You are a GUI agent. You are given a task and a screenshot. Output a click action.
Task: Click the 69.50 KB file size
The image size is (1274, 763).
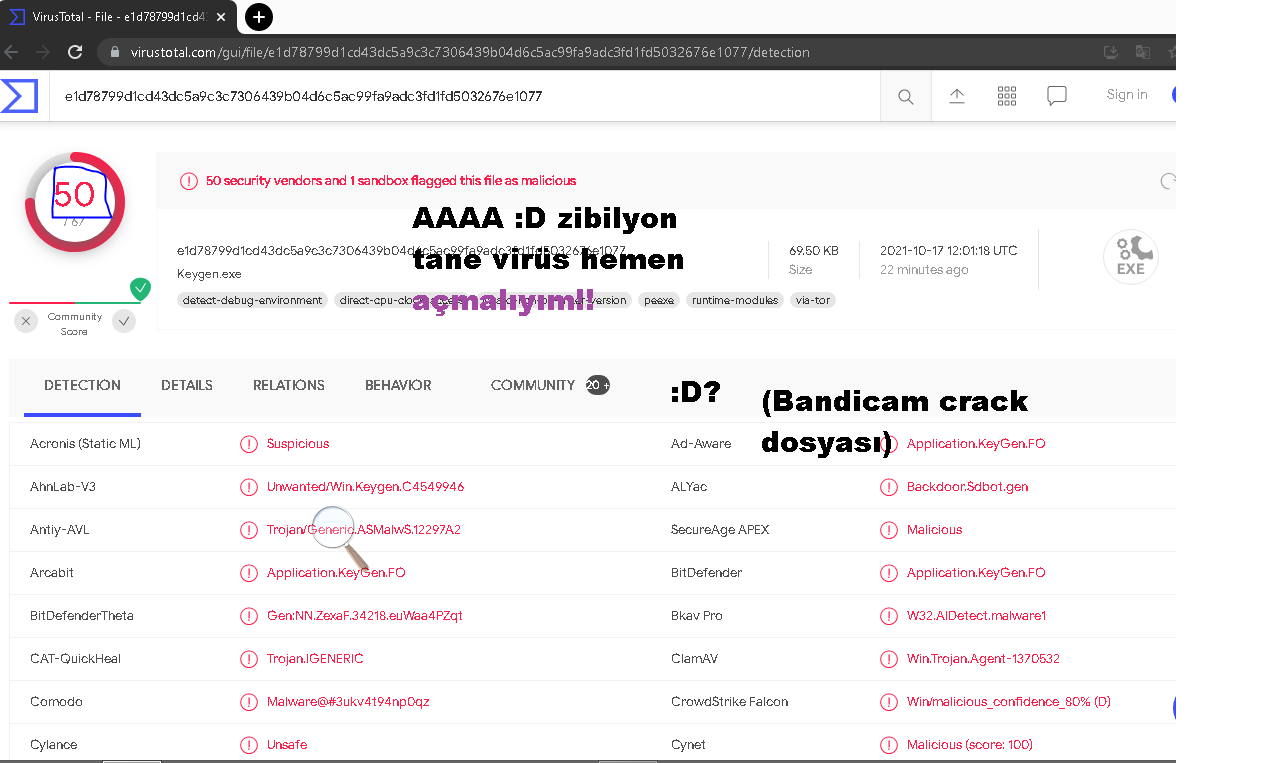click(x=814, y=251)
